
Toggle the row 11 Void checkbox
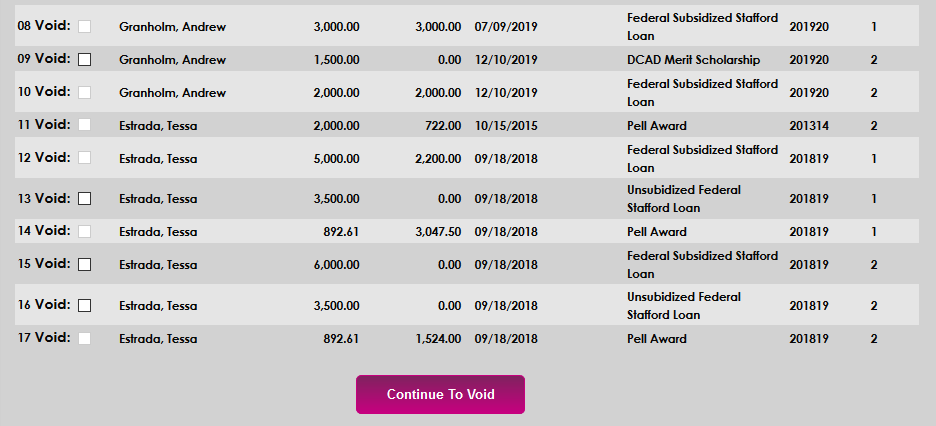pyautogui.click(x=85, y=125)
